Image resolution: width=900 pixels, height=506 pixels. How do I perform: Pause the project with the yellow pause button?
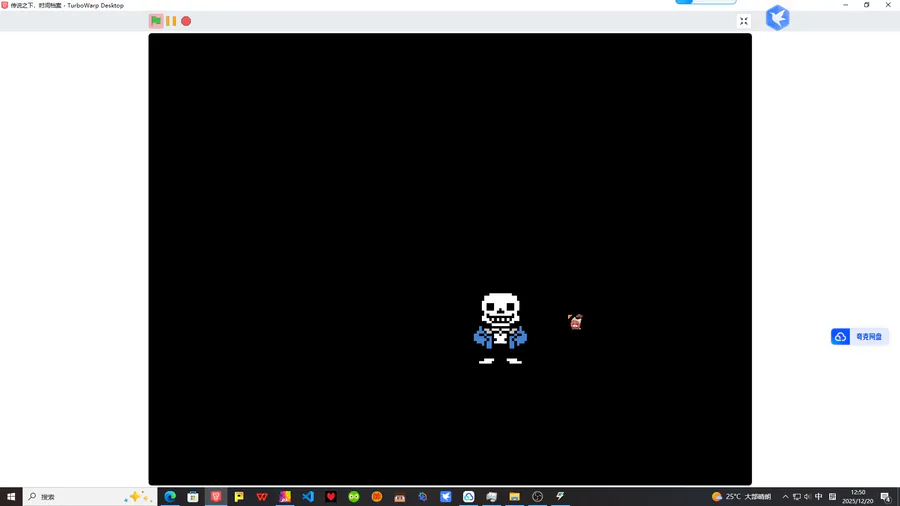coord(171,21)
